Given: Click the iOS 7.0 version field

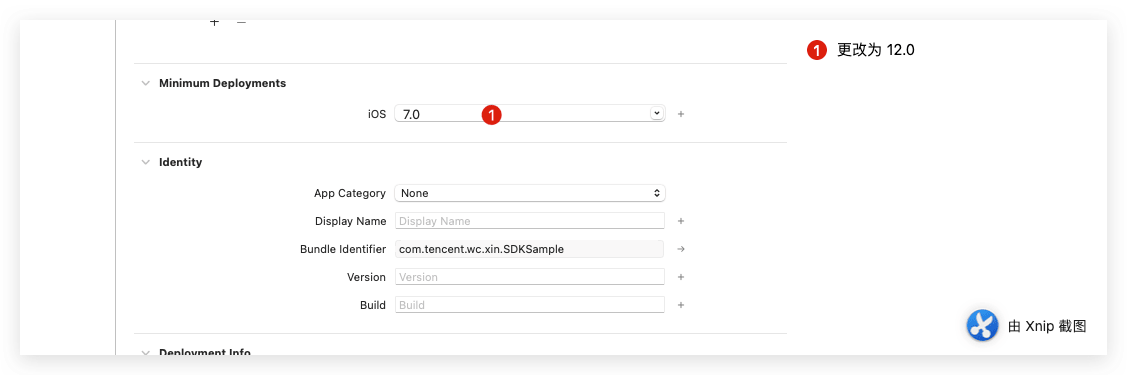Looking at the screenshot, I should click(530, 114).
